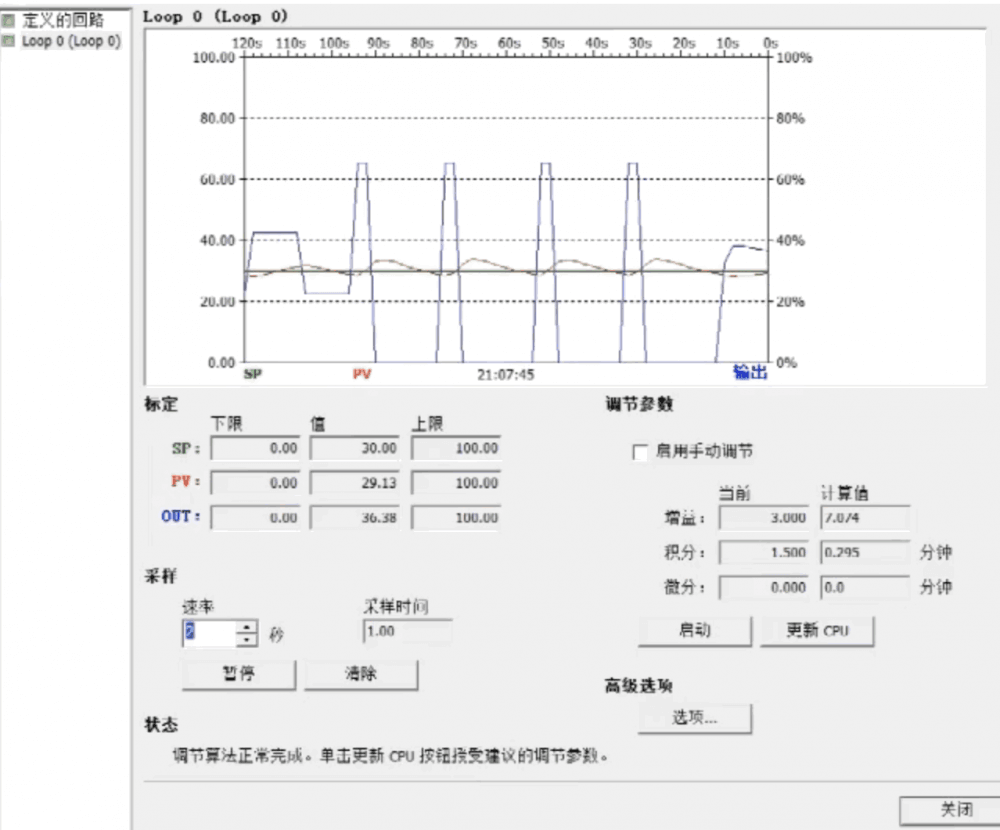Image resolution: width=1000 pixels, height=830 pixels.
Task: Click the OUT 上限 field showing 100.00
Action: tap(455, 517)
